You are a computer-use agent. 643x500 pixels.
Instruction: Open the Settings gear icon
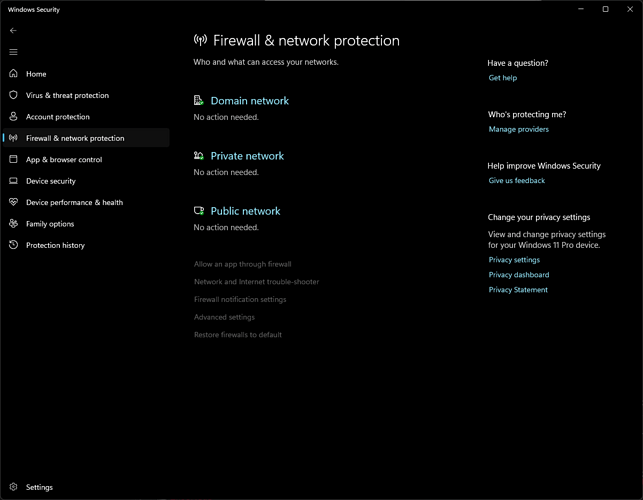pyautogui.click(x=13, y=487)
